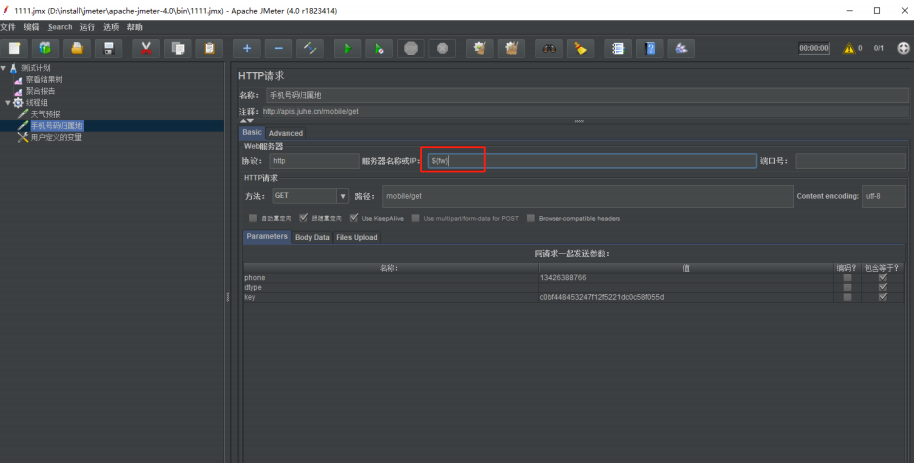Click the 值 column header
Viewport: 915px width, 463px height.
pos(686,268)
